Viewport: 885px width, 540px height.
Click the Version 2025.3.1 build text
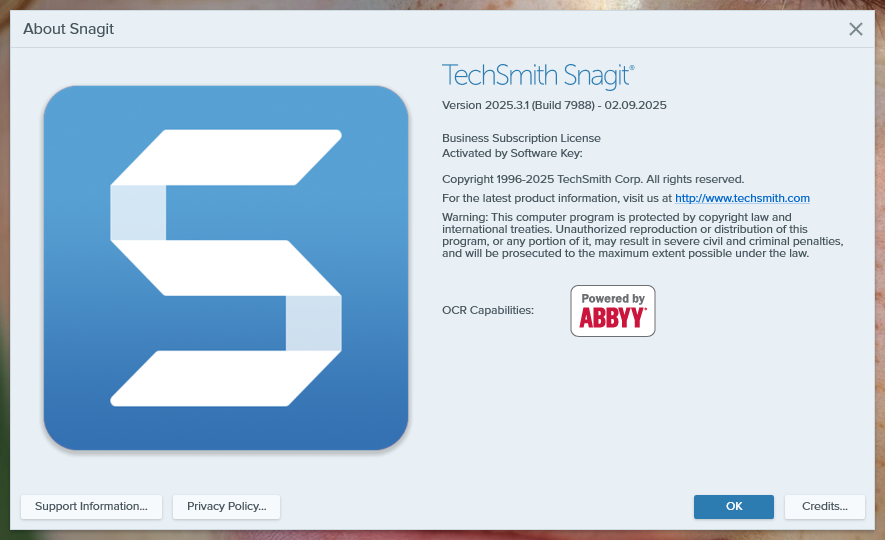(x=554, y=106)
